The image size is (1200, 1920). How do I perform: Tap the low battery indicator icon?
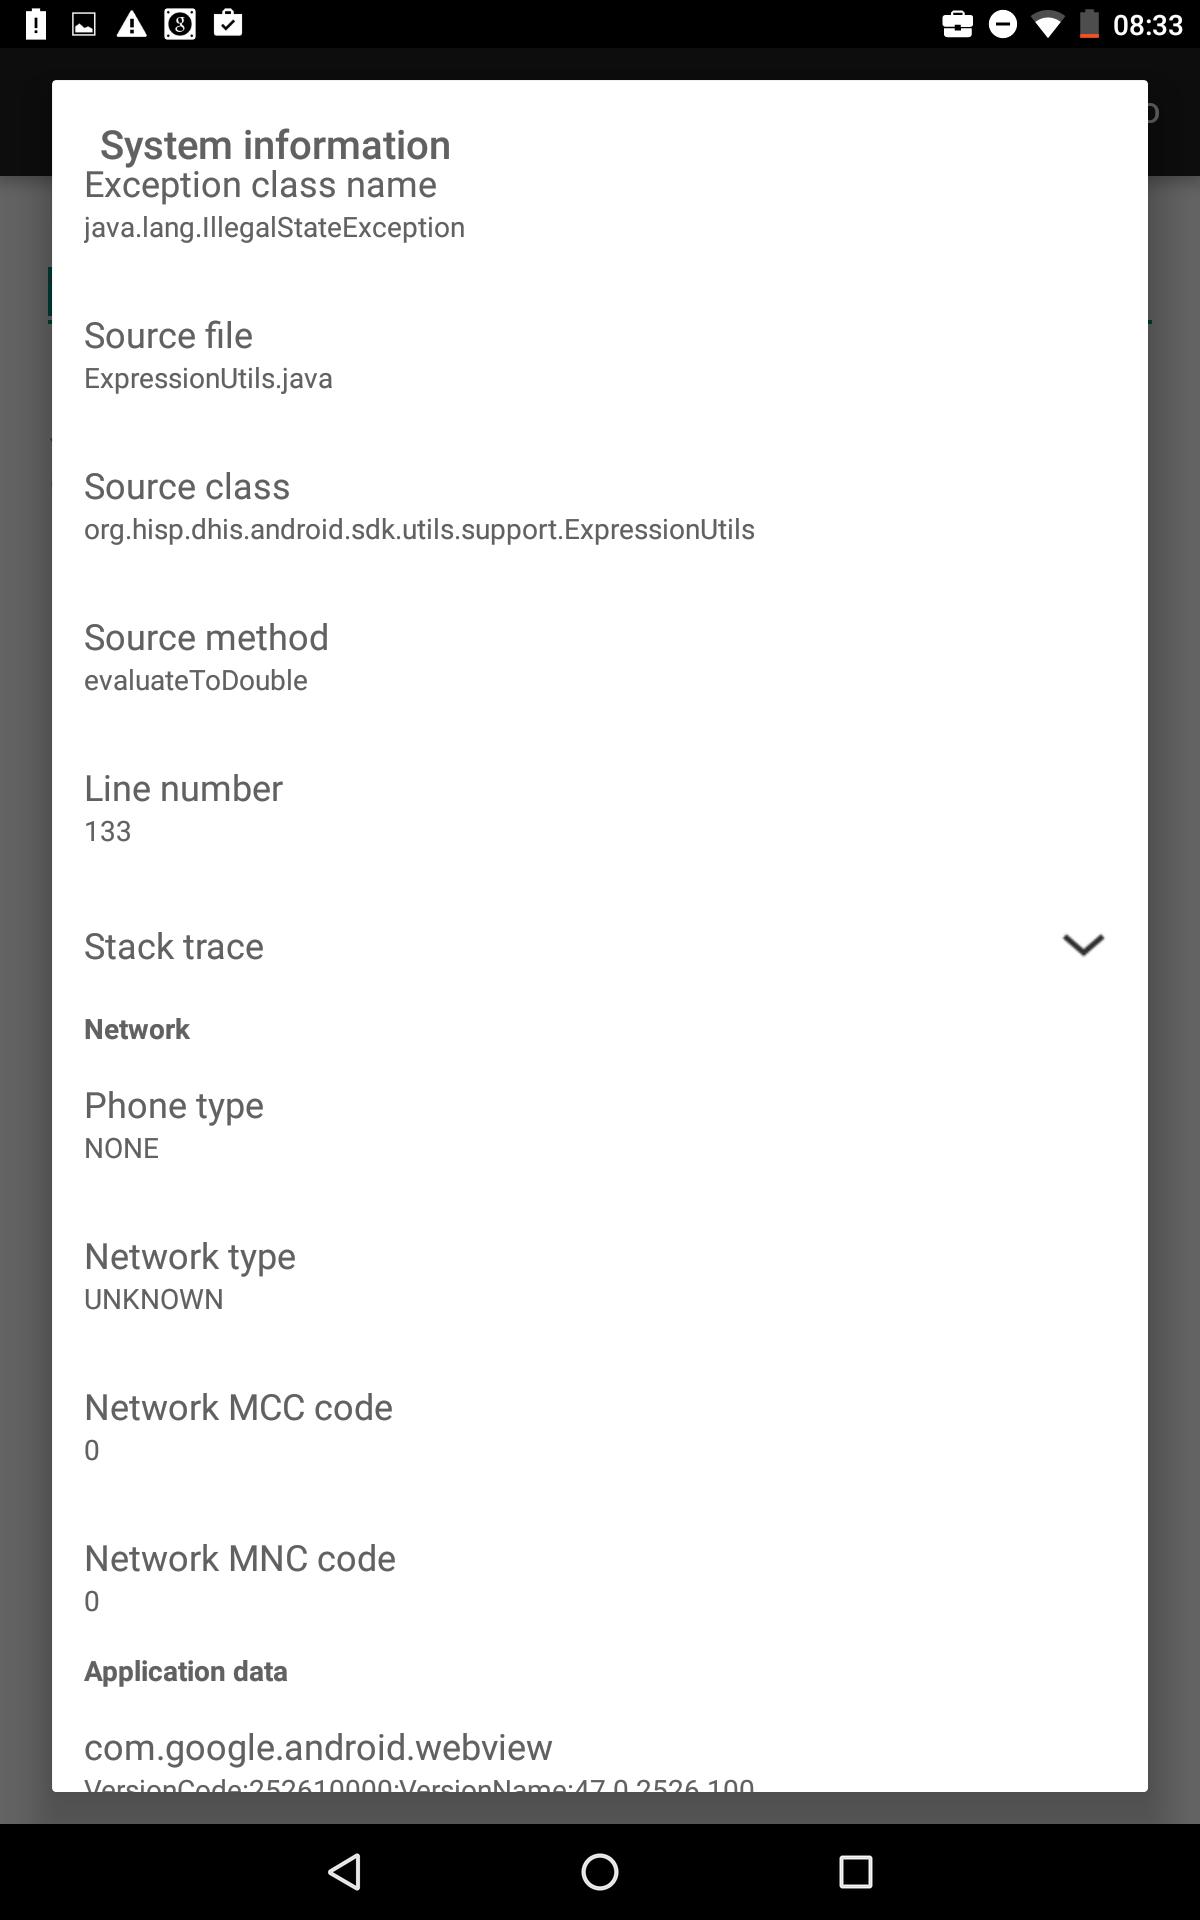(x=1089, y=24)
